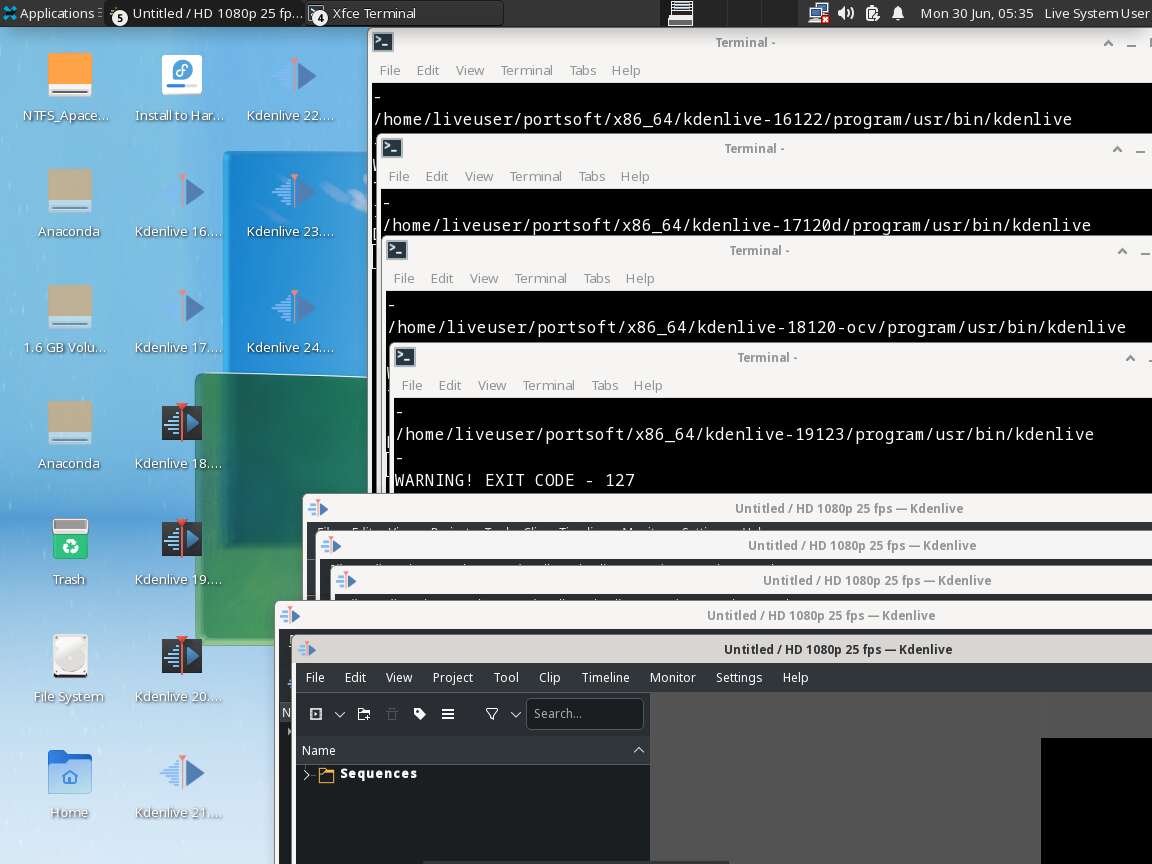Screen dimensions: 1152x864
Task: Toggle the sort order chevron on Name column
Action: click(638, 750)
